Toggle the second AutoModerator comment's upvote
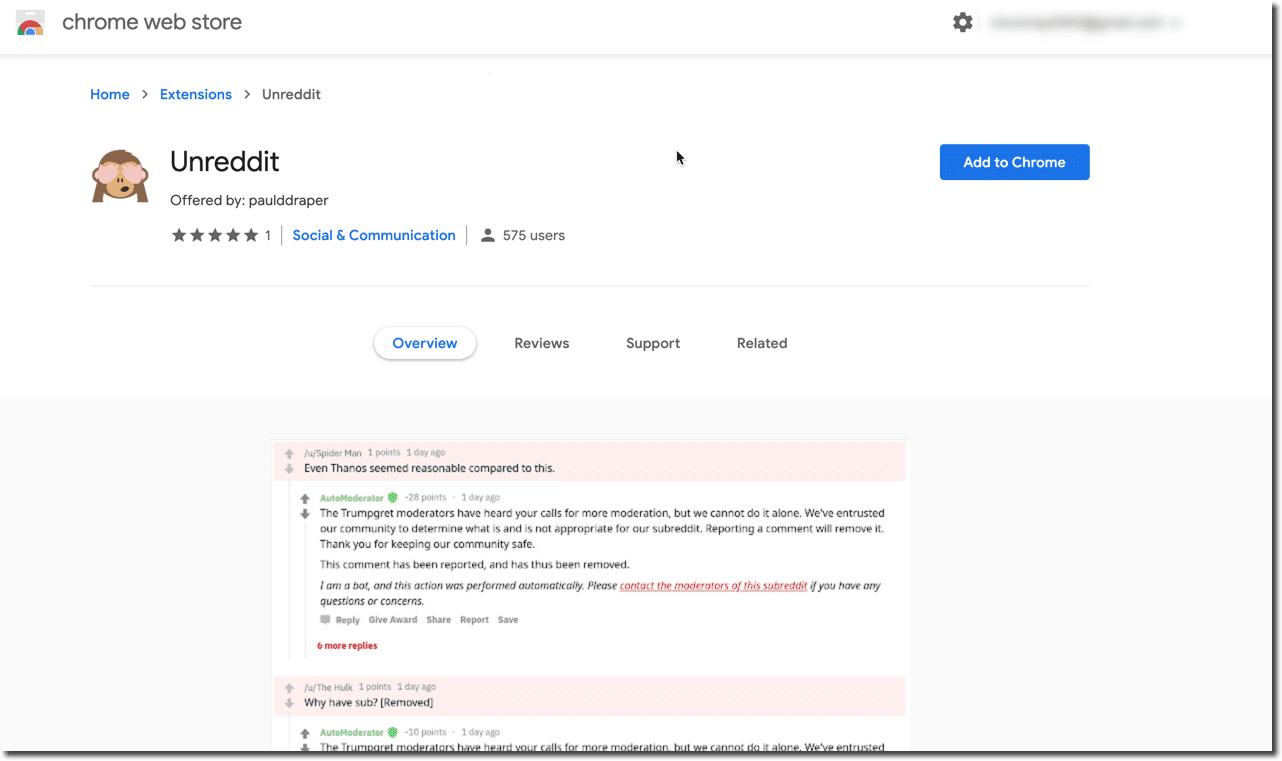Screen dimensions: 1282x761 [x=304, y=732]
